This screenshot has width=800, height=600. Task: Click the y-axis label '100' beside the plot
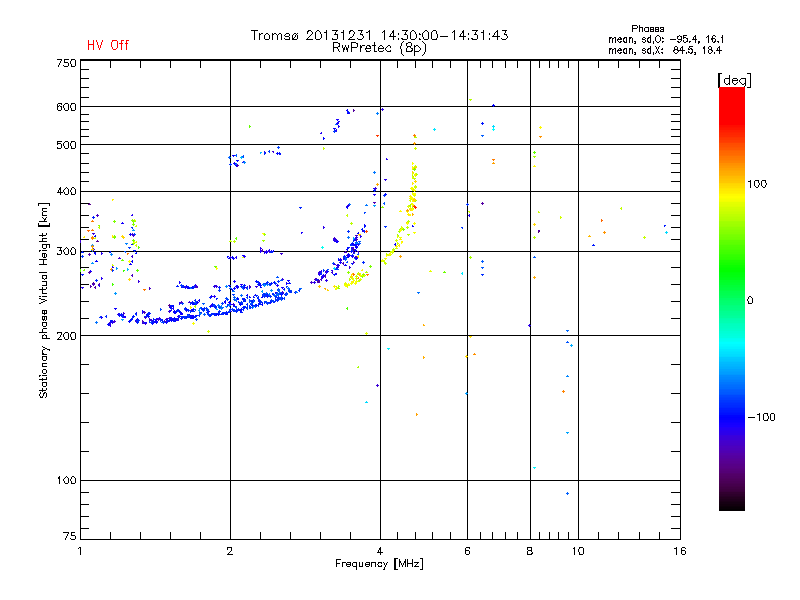(66, 481)
